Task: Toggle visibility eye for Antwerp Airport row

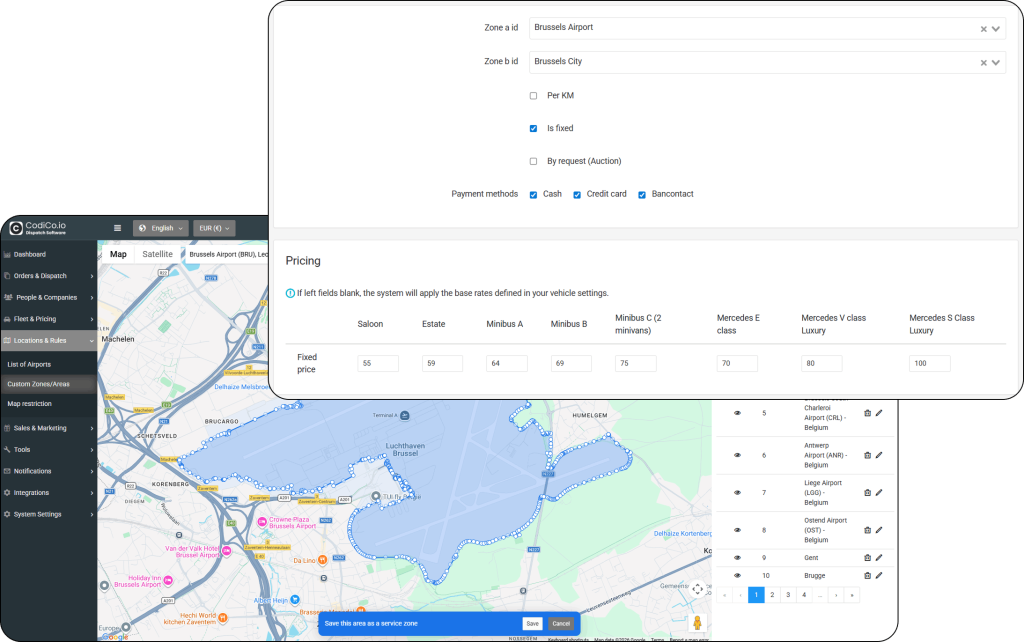Action: 737,455
